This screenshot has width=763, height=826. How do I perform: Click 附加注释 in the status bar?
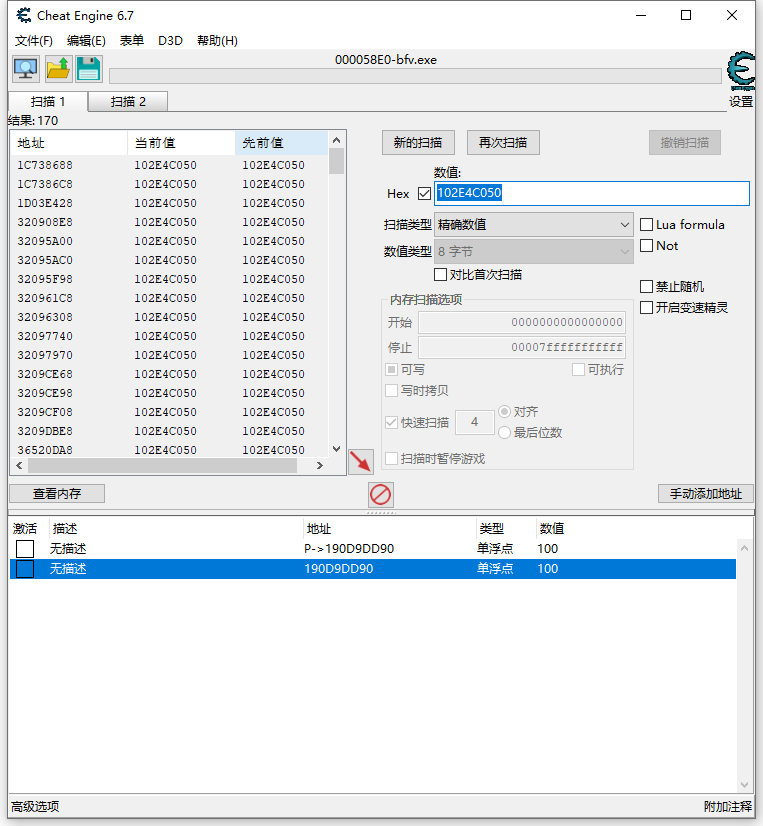[728, 807]
